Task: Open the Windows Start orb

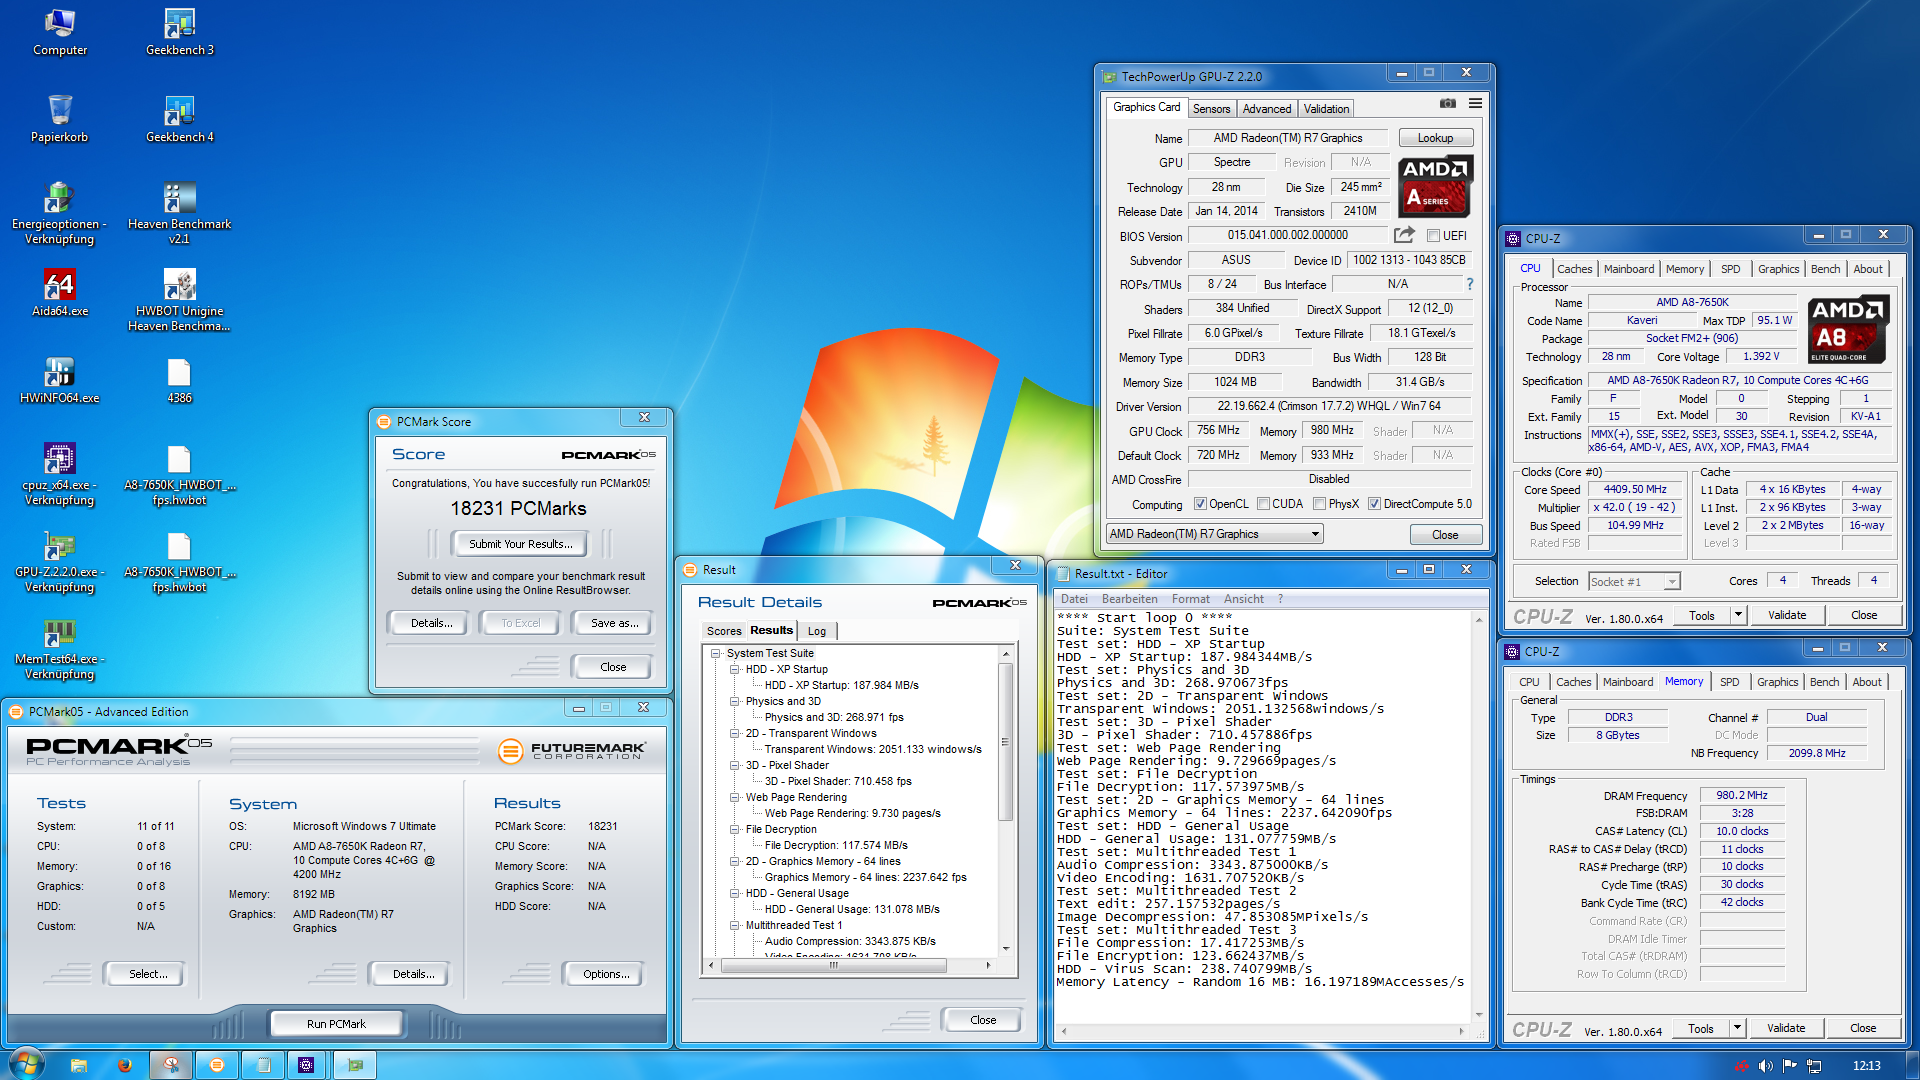Action: pyautogui.click(x=27, y=1064)
